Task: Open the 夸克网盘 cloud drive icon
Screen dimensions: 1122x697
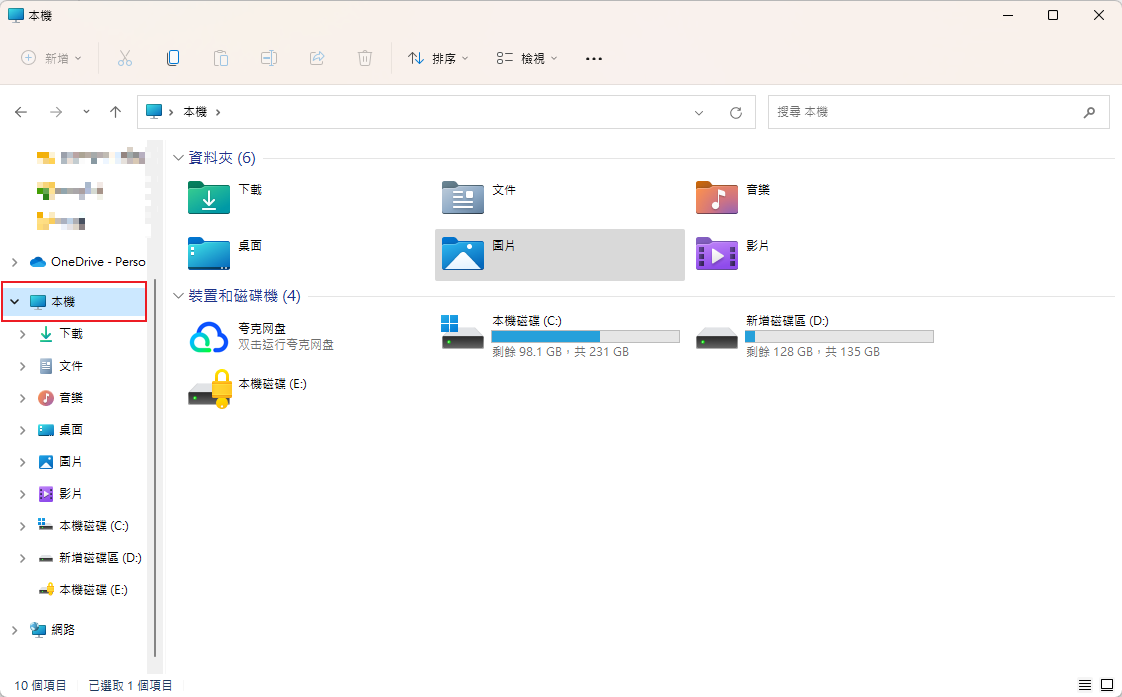Action: pyautogui.click(x=210, y=337)
